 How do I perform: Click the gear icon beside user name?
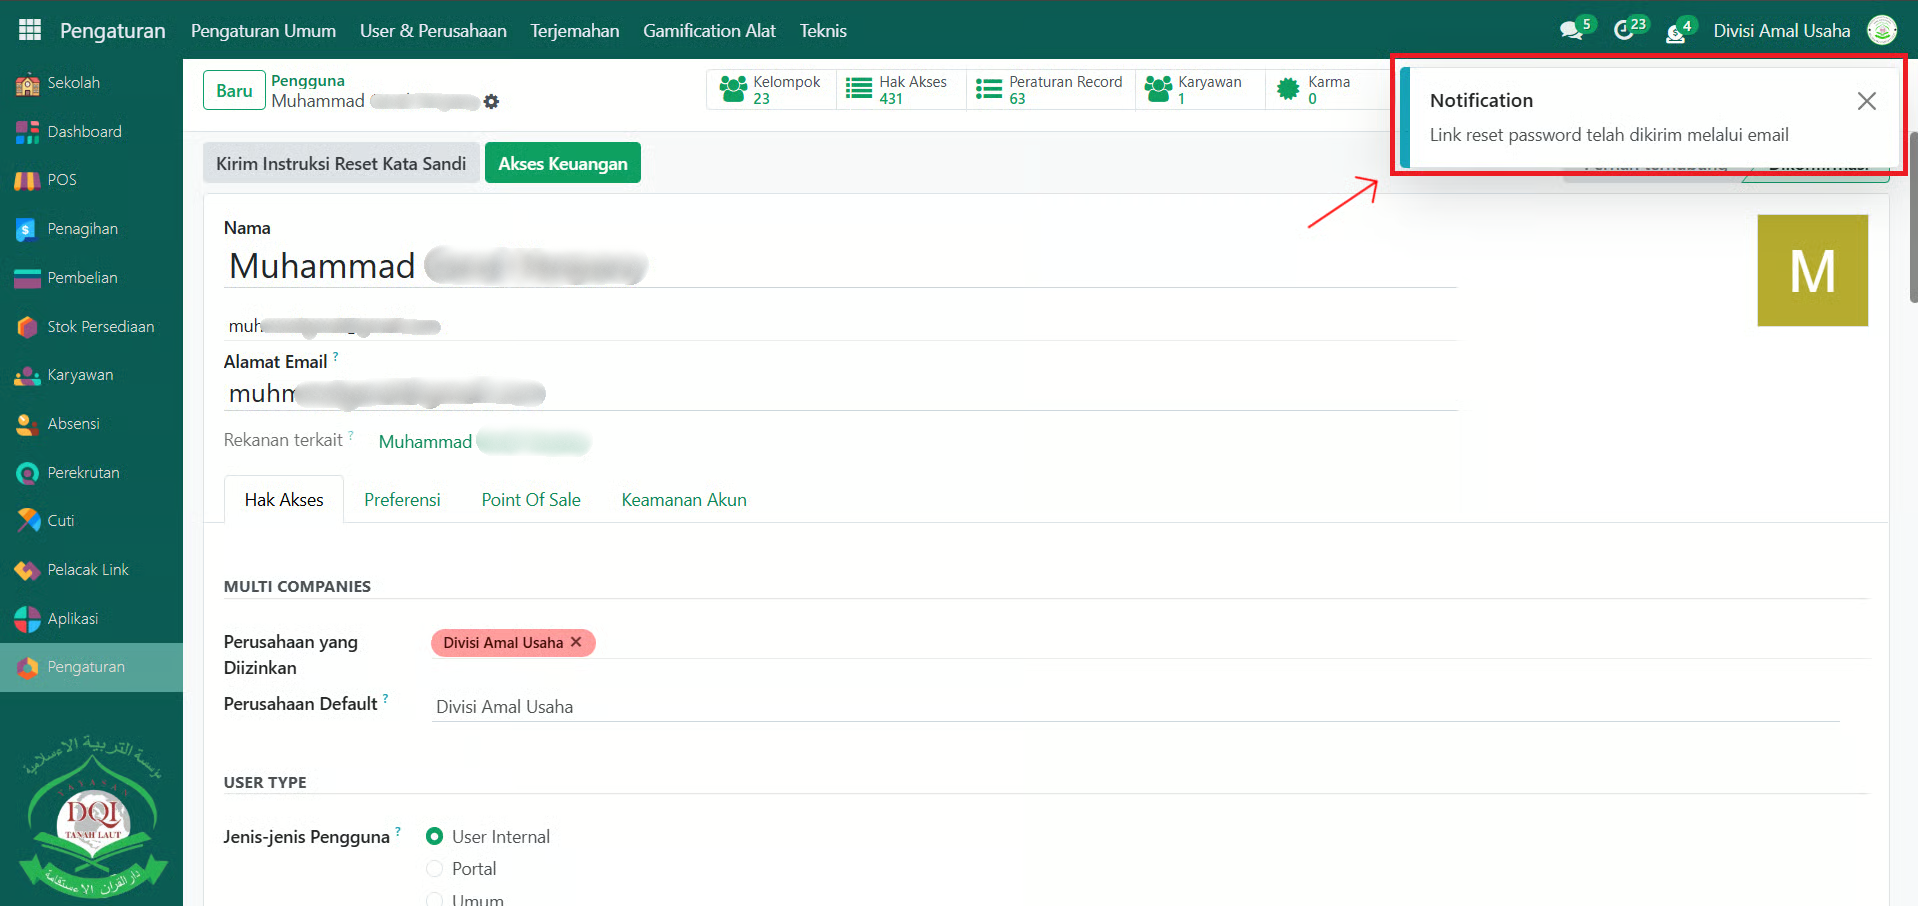(491, 102)
